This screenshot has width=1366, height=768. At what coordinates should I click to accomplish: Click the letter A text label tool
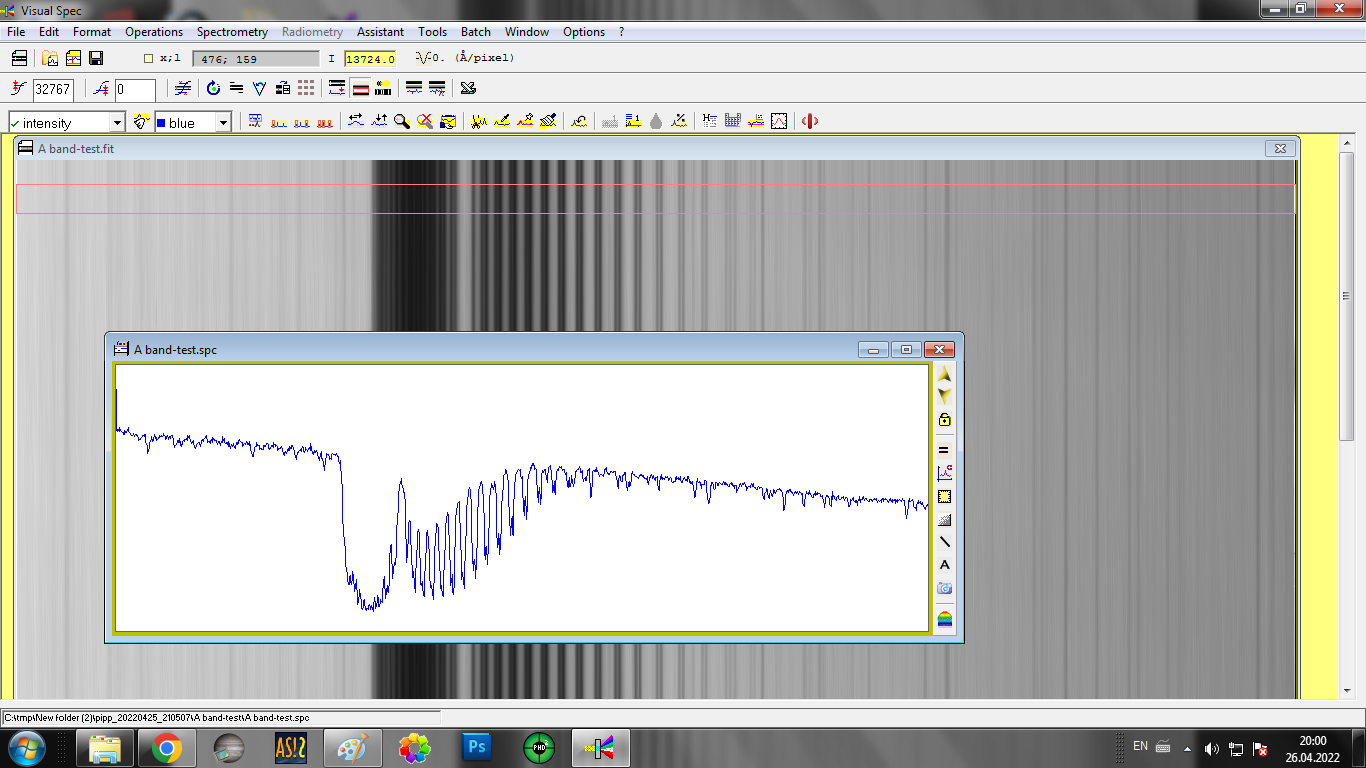[944, 565]
